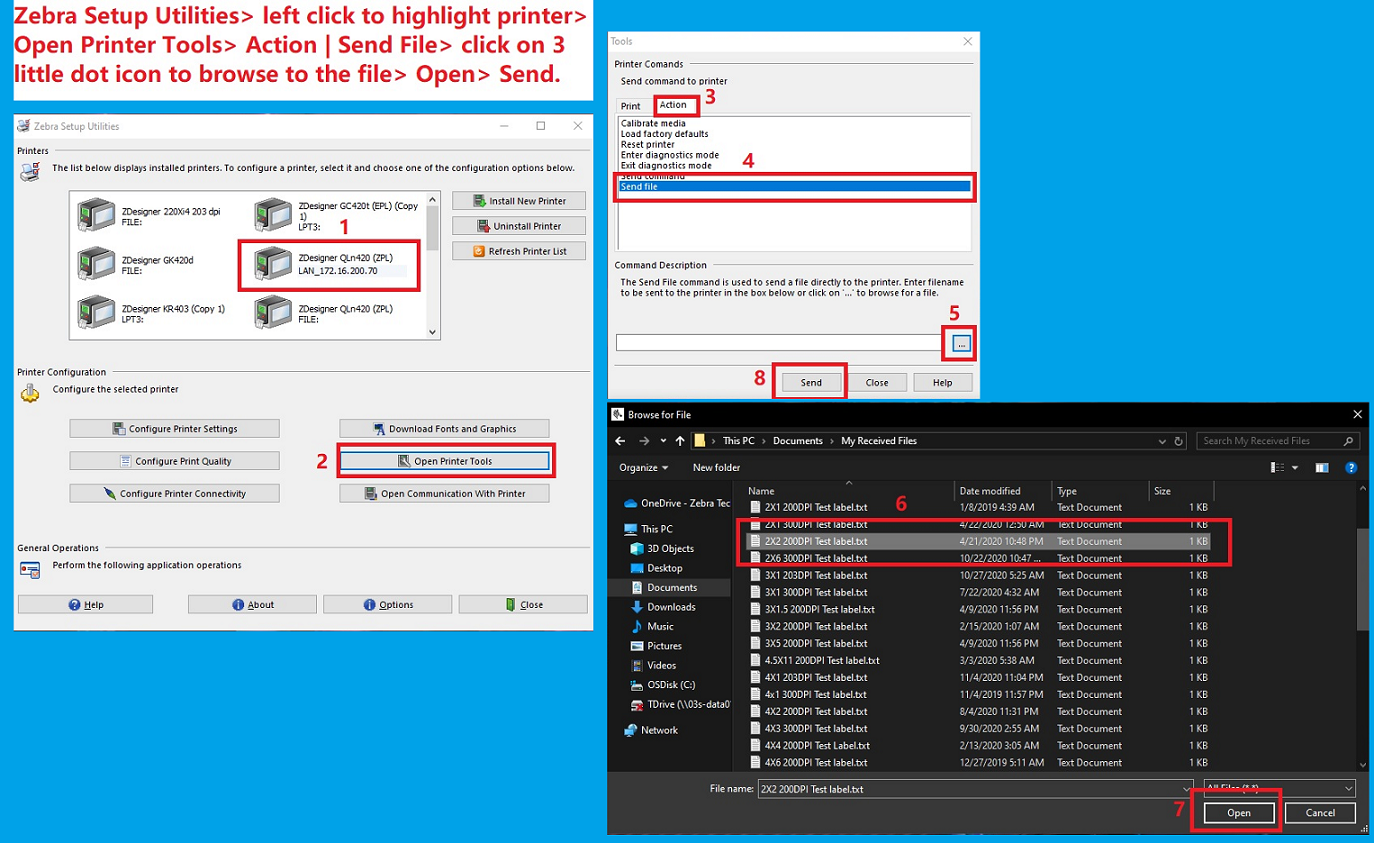Click the ZDesigner 220Xi4 203 dpi printer icon
1374x843 pixels.
point(98,215)
